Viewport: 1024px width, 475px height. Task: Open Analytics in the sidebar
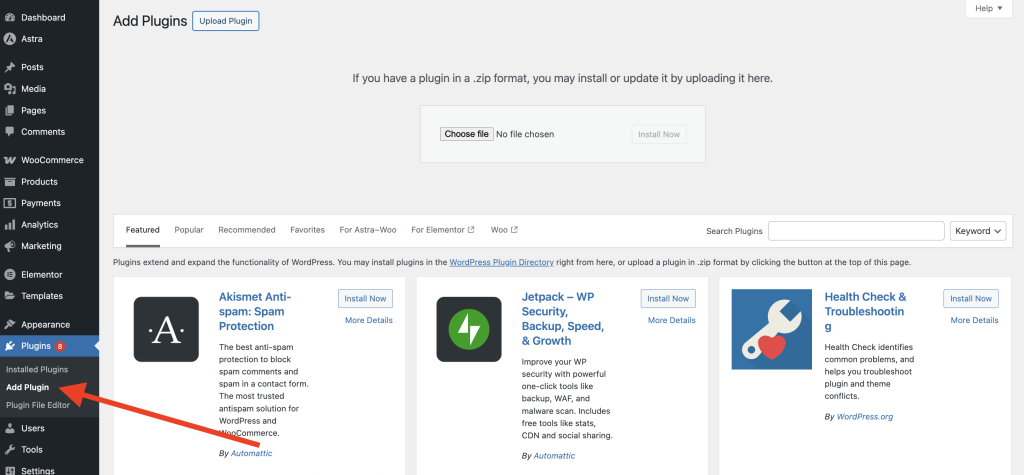point(40,225)
